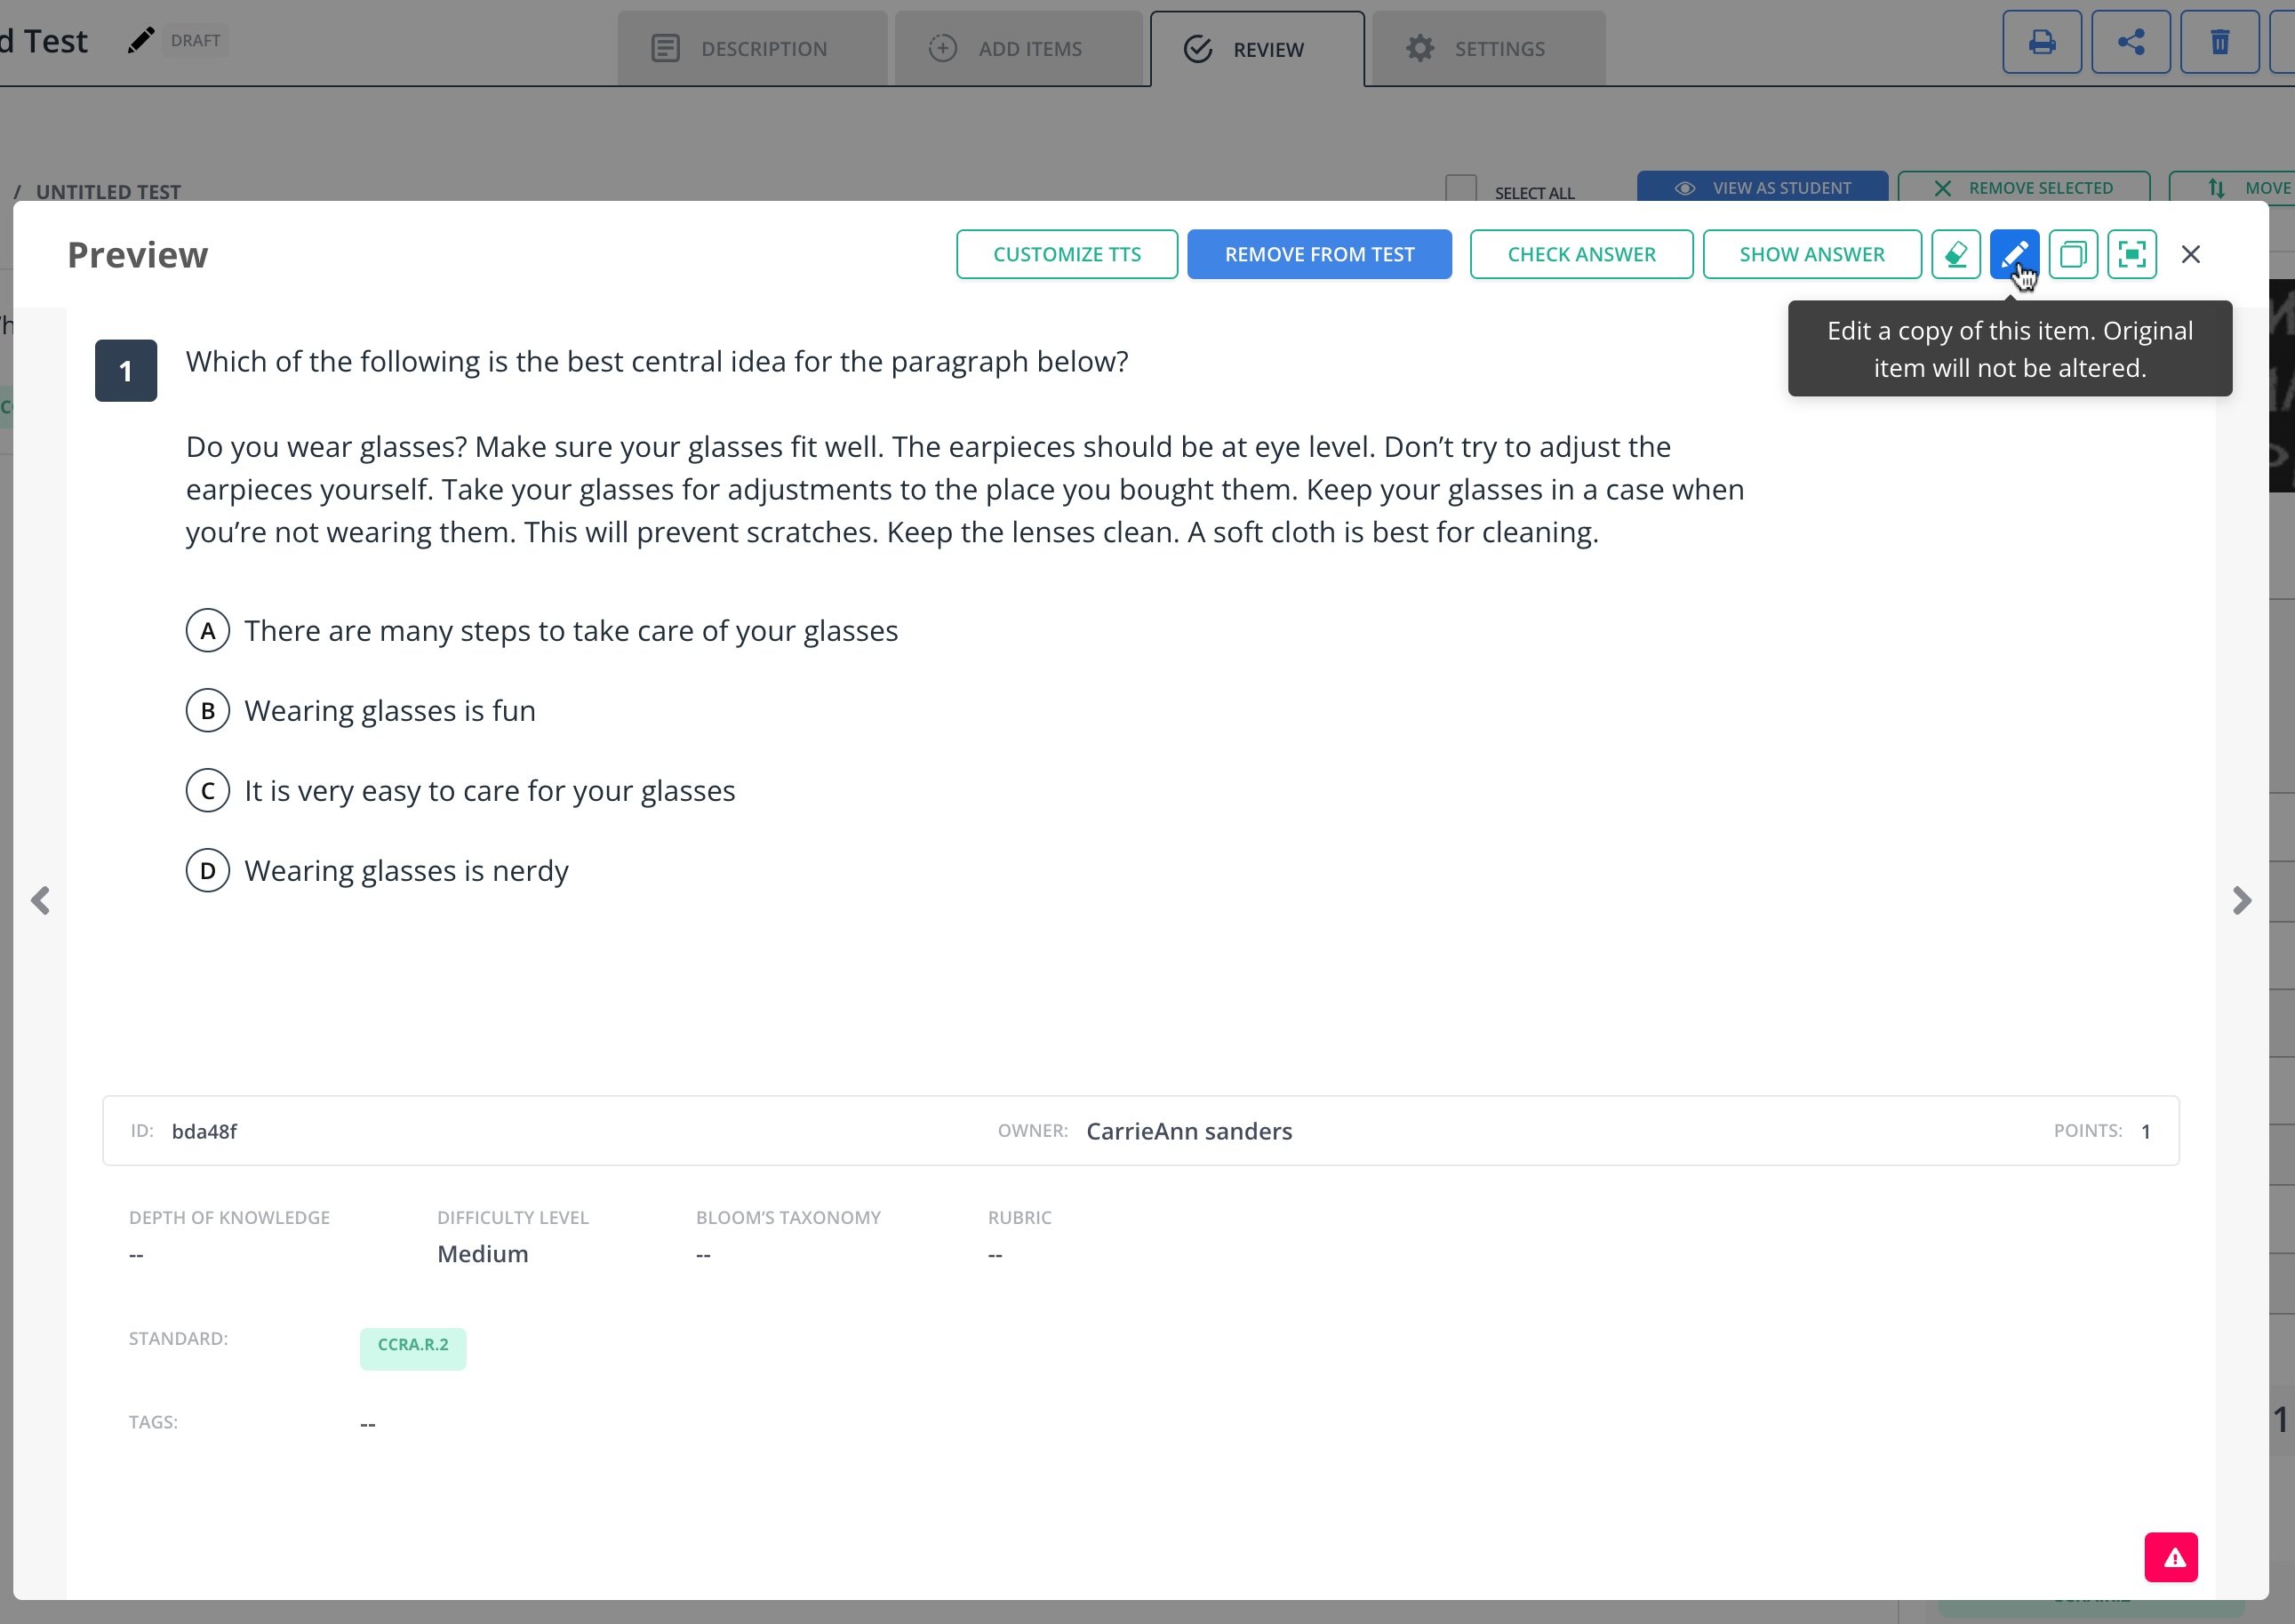Click View As Student button
This screenshot has width=2295, height=1624.
tap(1762, 187)
